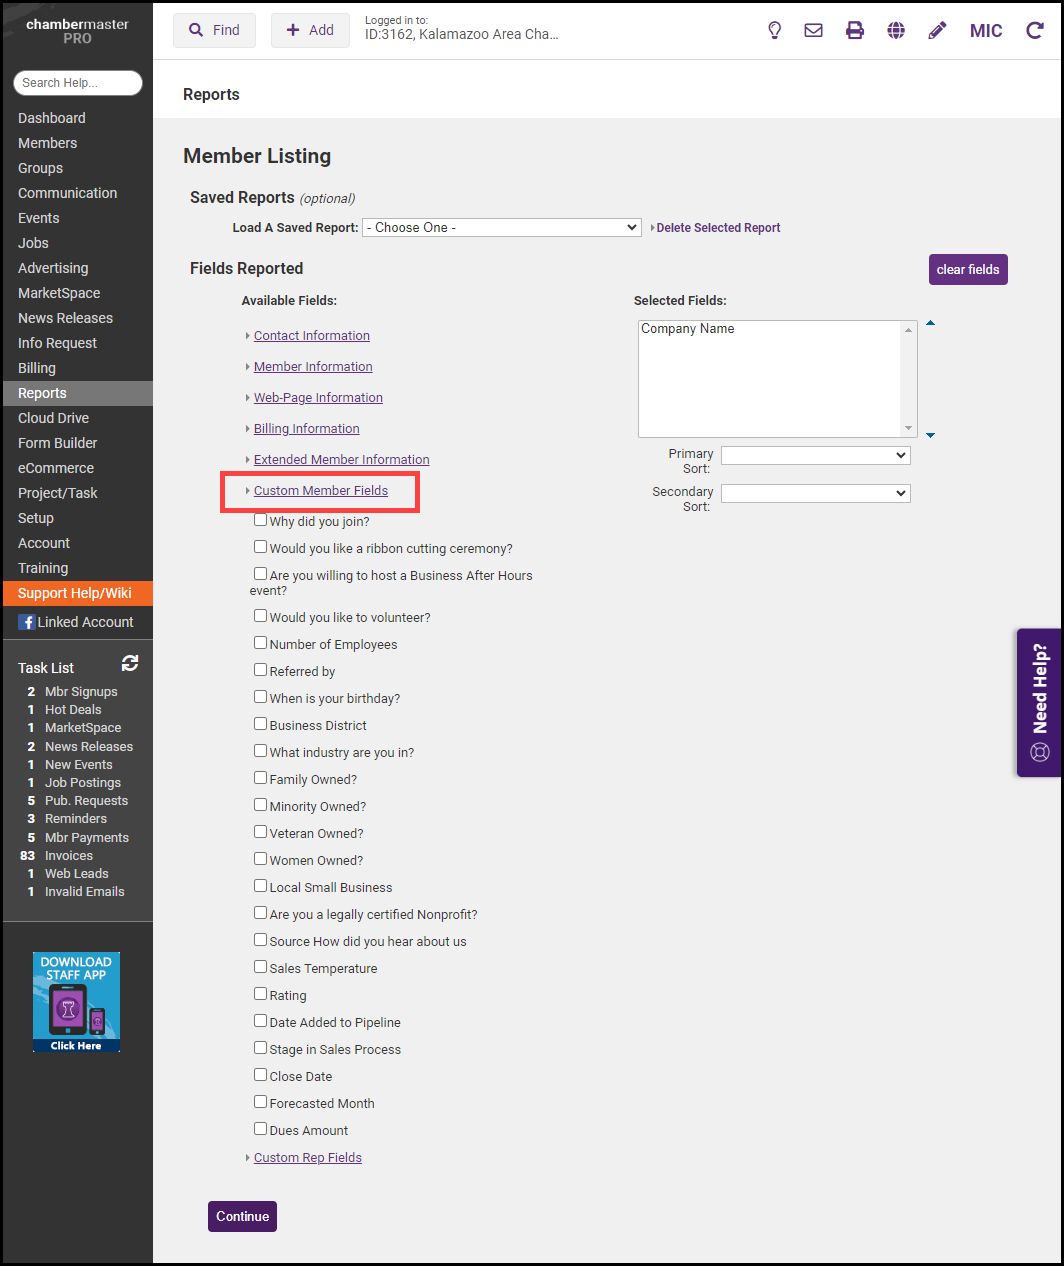Open Pub. Requests task
1064x1266 pixels.
tap(86, 801)
